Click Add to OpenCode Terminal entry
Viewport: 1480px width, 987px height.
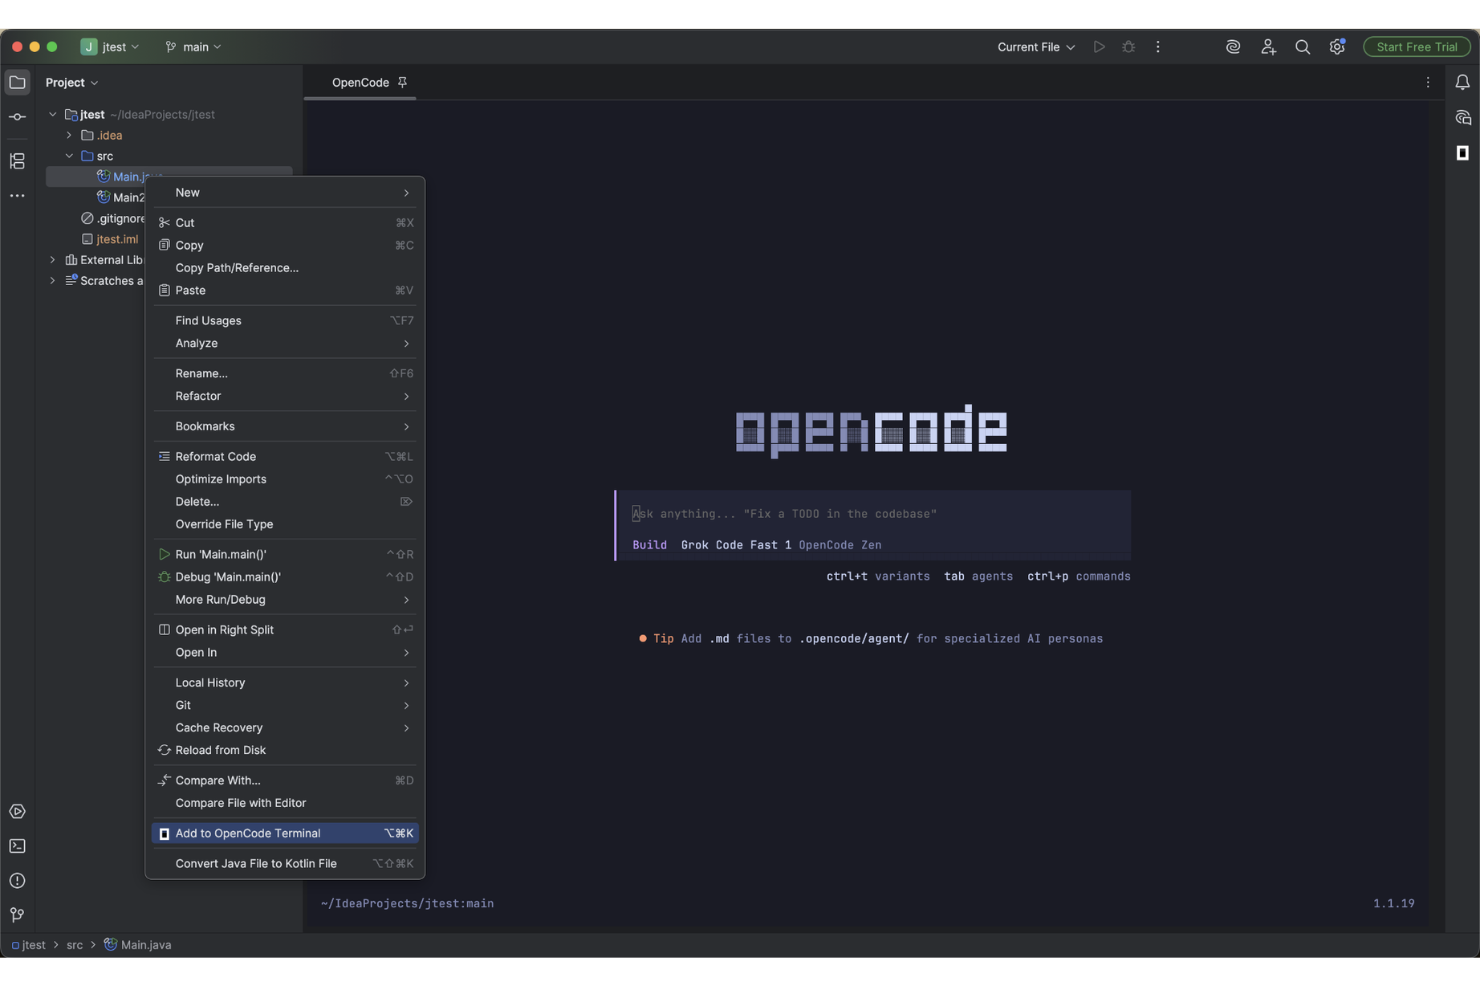pos(285,833)
